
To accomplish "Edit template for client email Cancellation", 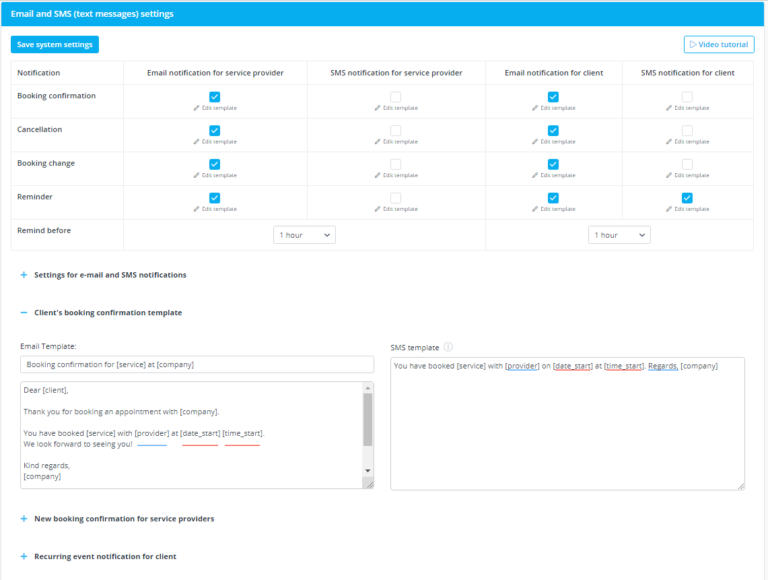I will pos(553,142).
